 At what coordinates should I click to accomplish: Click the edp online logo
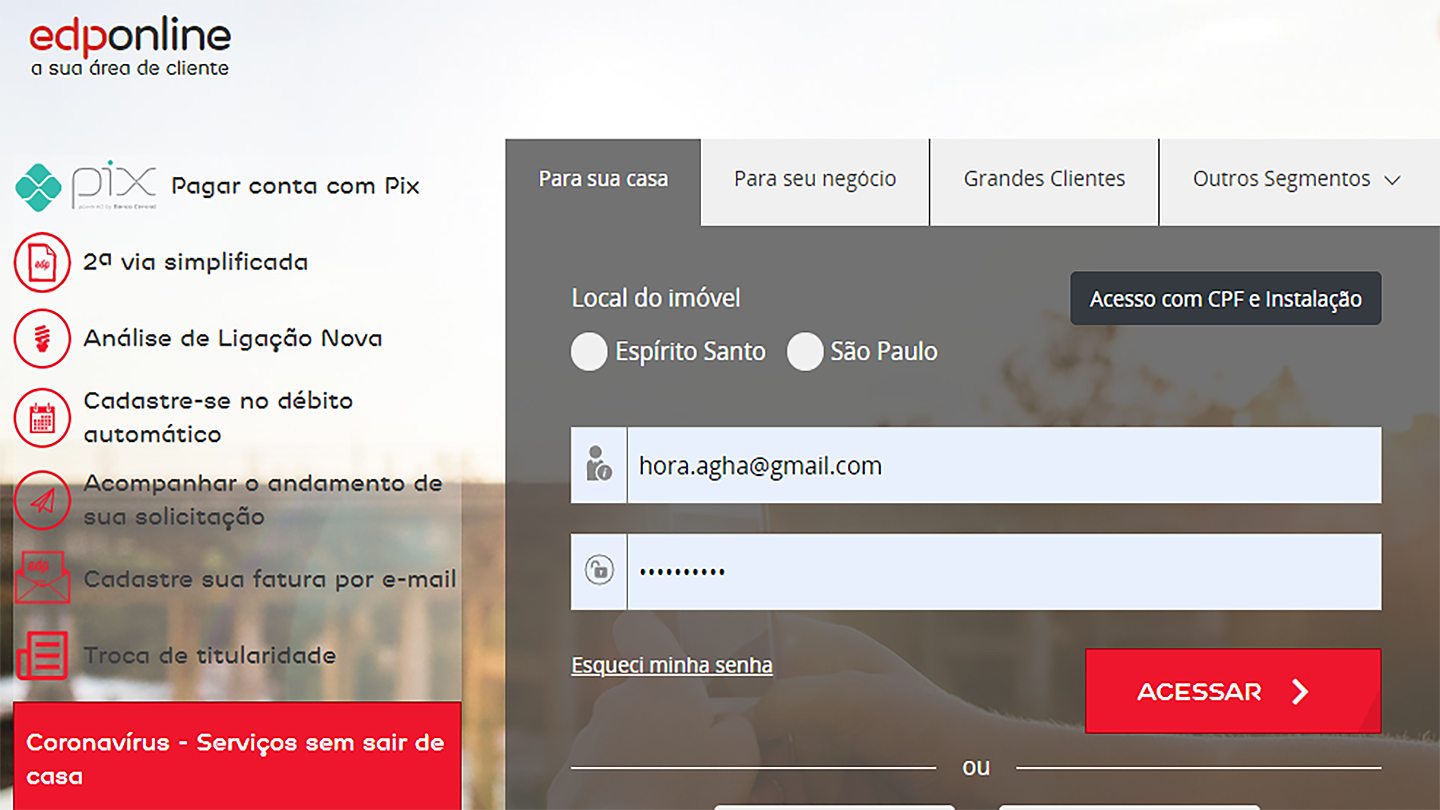coord(130,48)
